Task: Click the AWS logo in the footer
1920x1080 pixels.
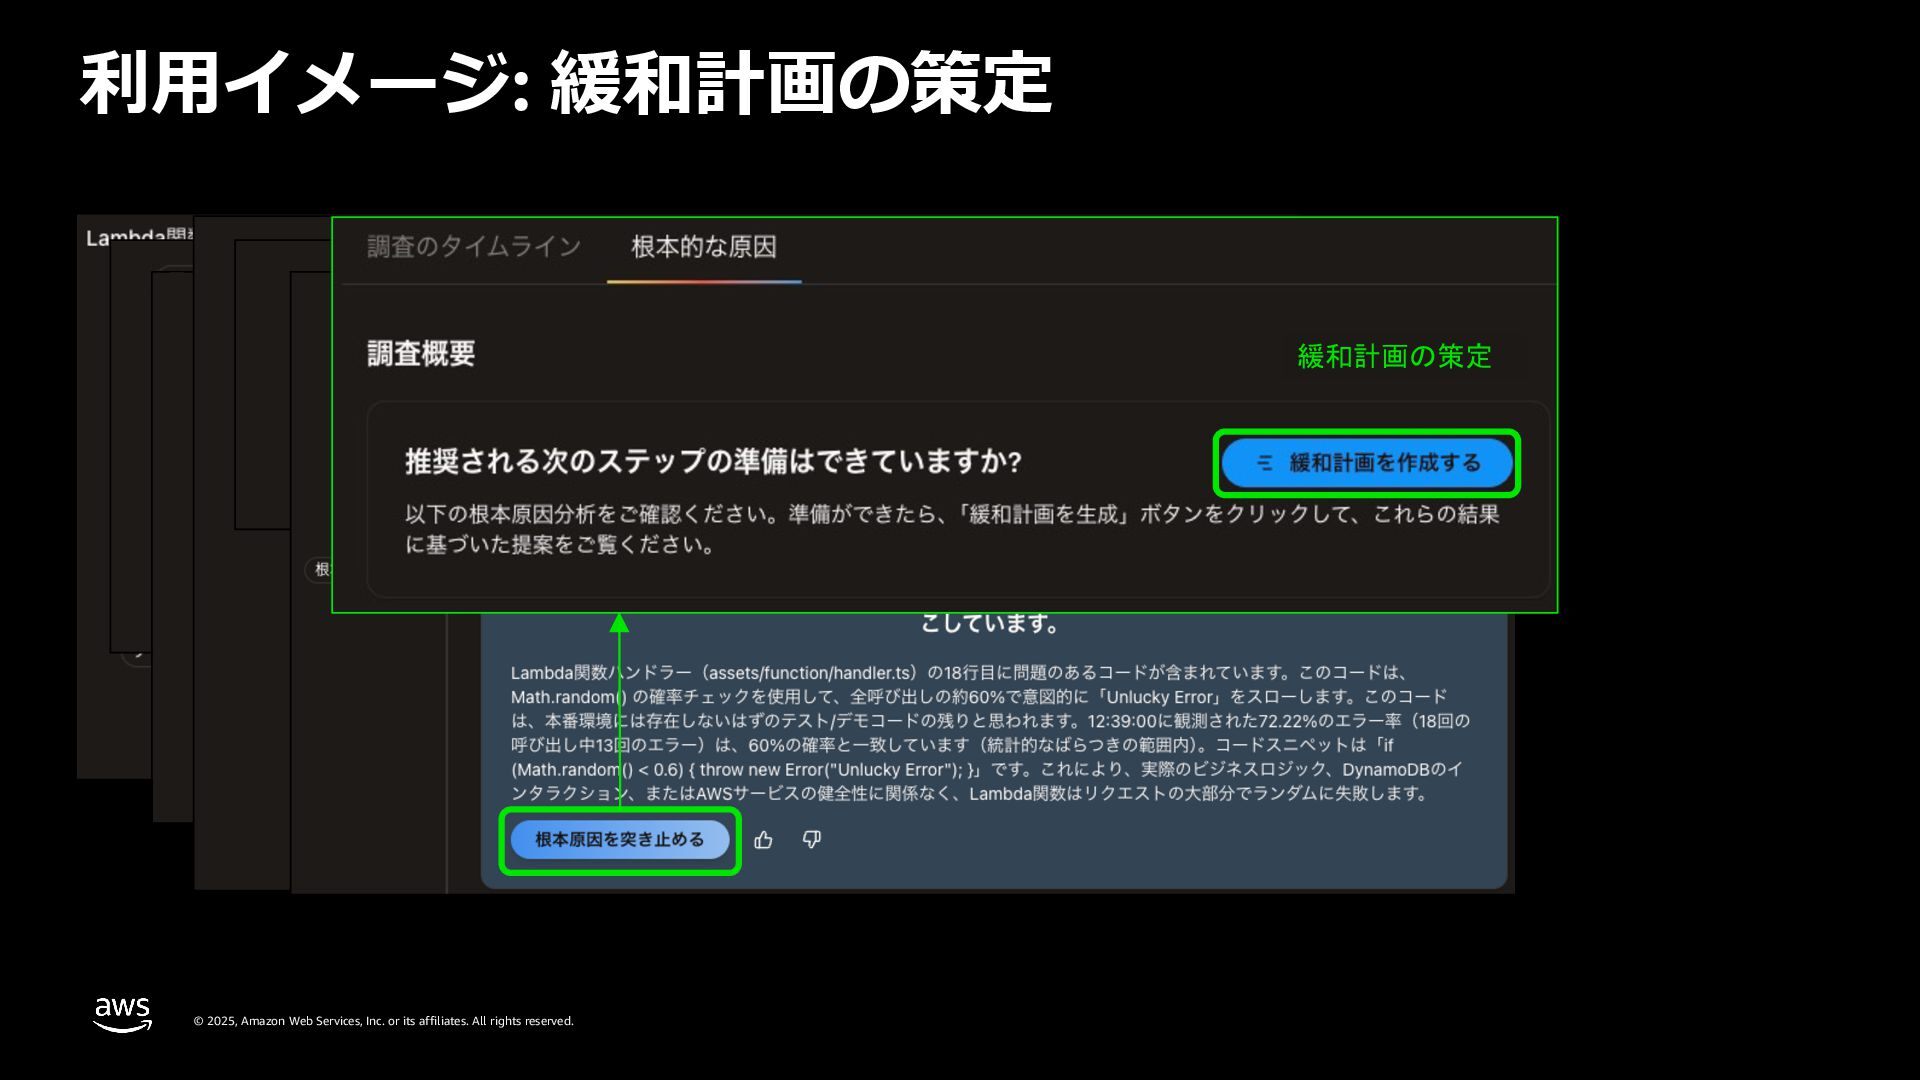Action: 122,1014
